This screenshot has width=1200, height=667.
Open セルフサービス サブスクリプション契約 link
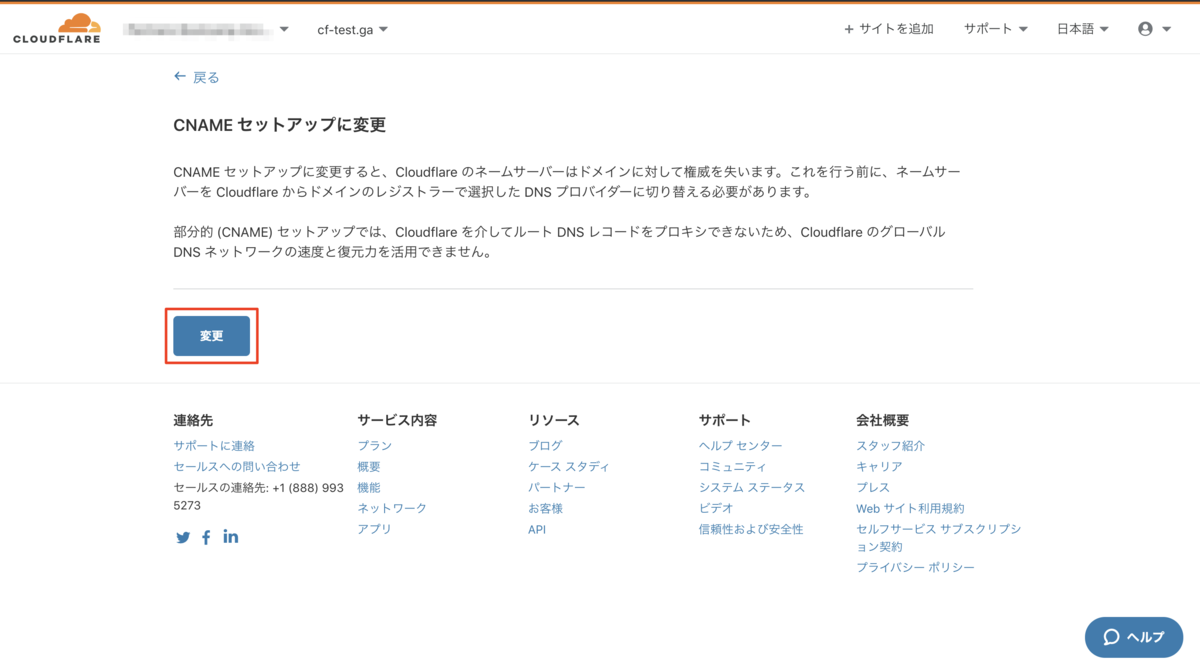[939, 538]
